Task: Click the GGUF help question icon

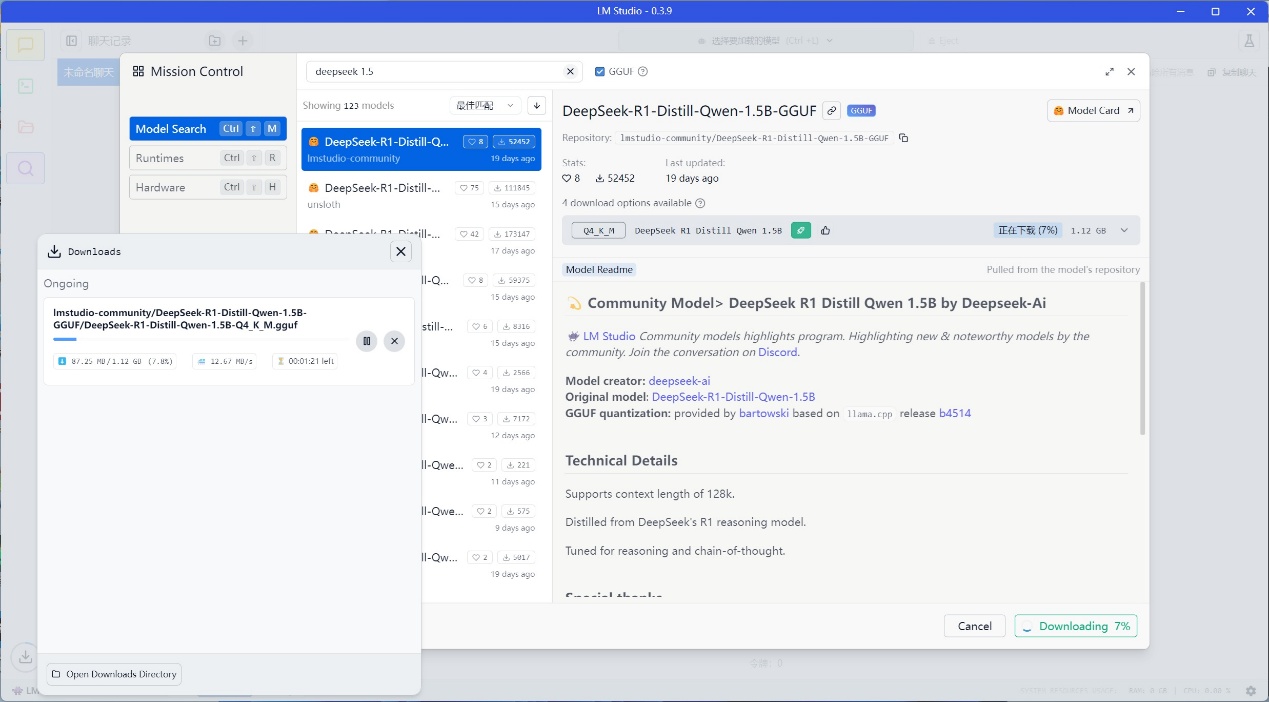Action: pos(643,72)
